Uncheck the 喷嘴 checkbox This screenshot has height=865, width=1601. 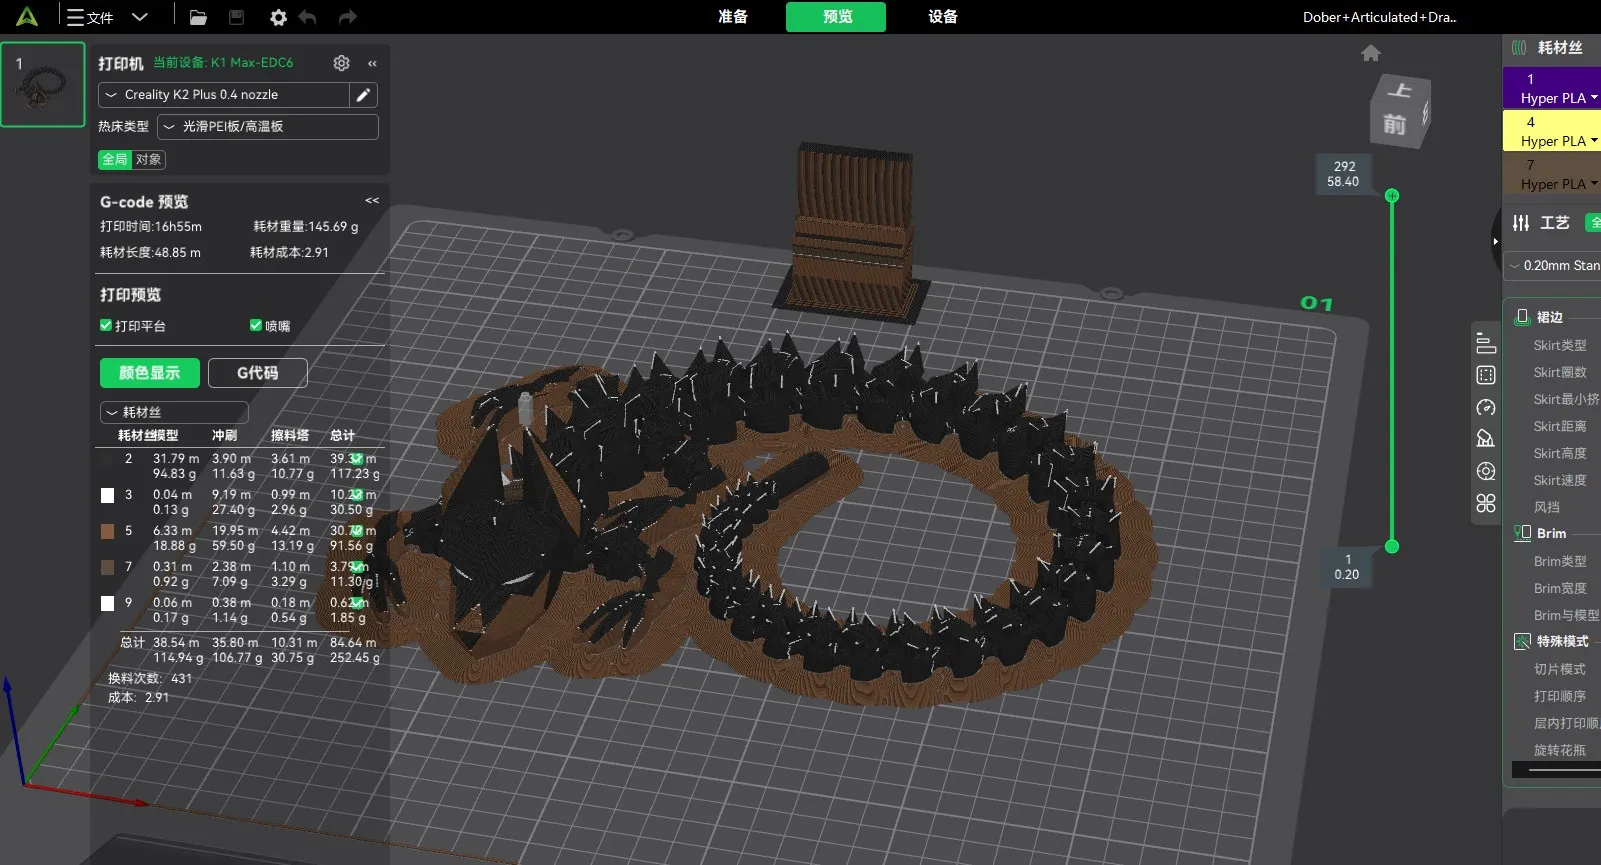tap(256, 326)
